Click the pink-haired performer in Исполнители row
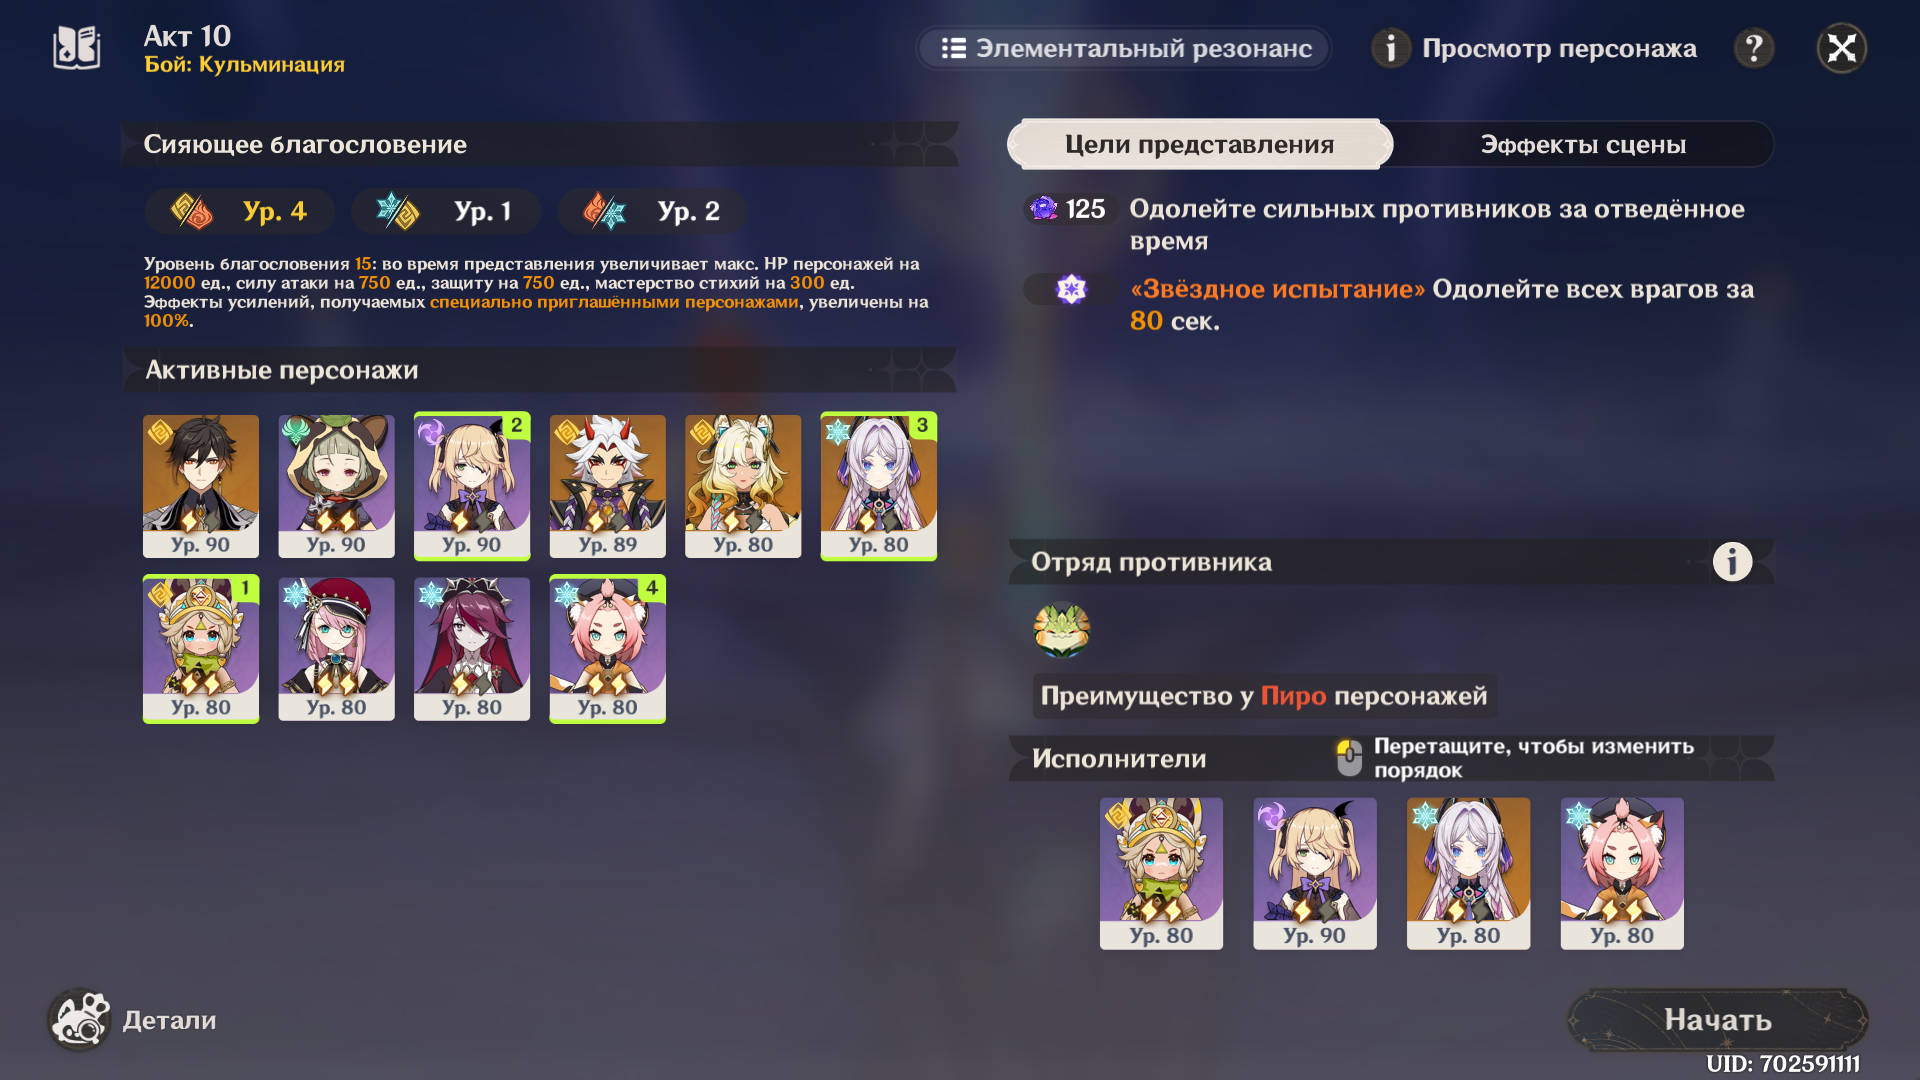1920x1080 pixels. 1621,873
